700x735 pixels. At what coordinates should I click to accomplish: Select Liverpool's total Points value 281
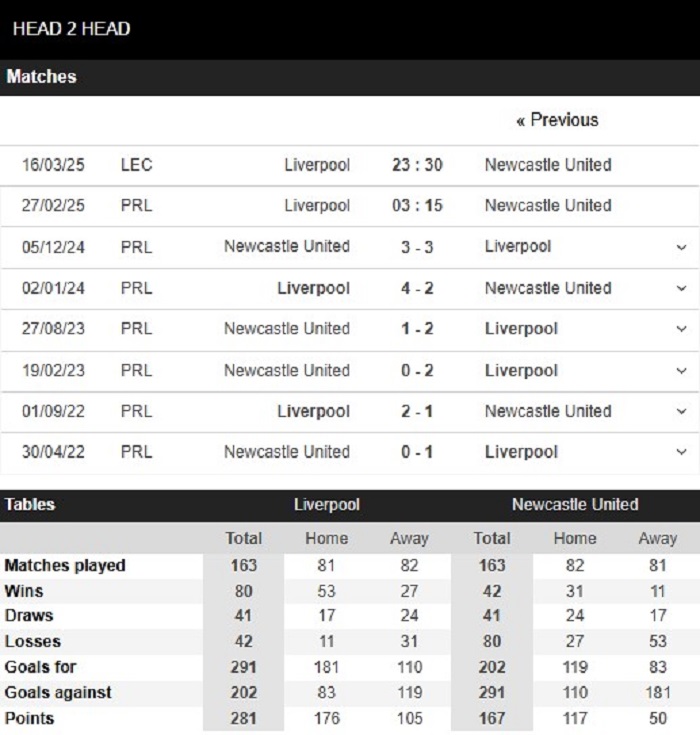243,719
